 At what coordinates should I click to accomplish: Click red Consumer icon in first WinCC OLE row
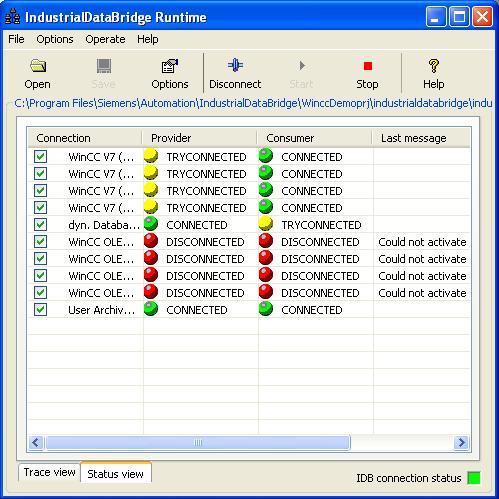(x=266, y=241)
